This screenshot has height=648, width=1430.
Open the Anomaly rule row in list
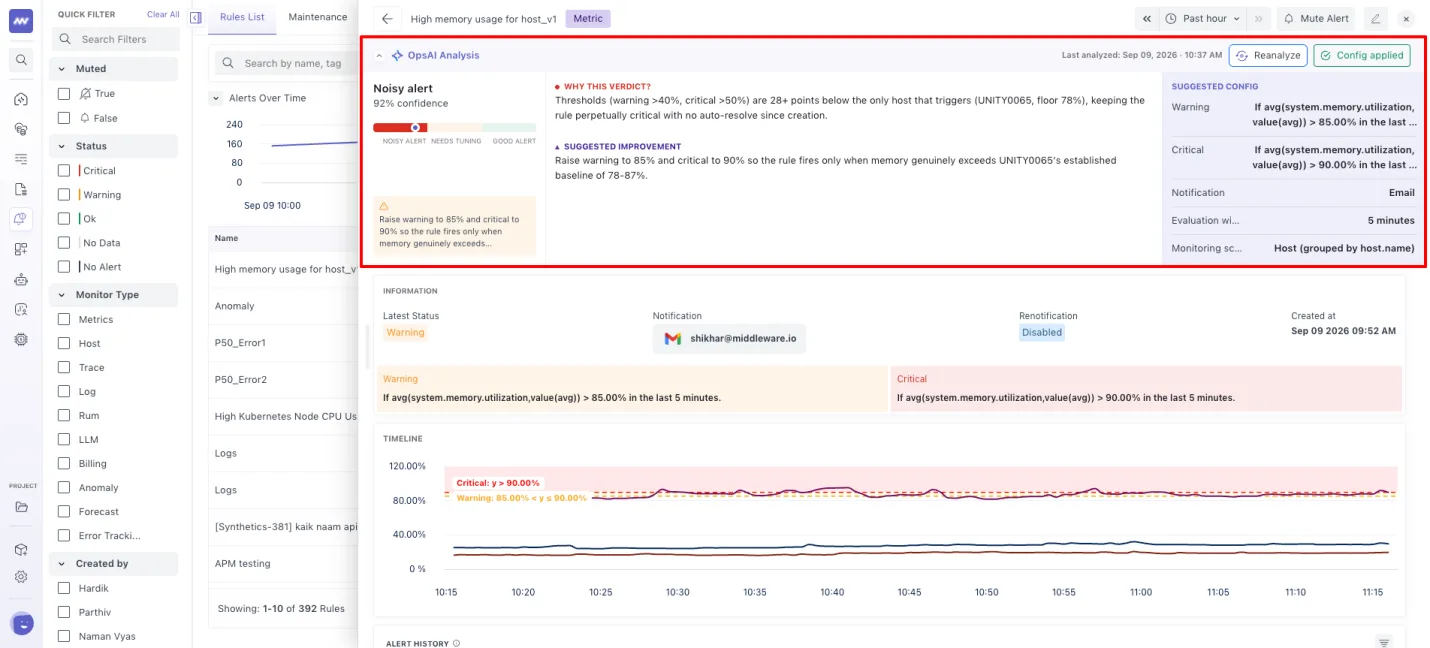(284, 306)
